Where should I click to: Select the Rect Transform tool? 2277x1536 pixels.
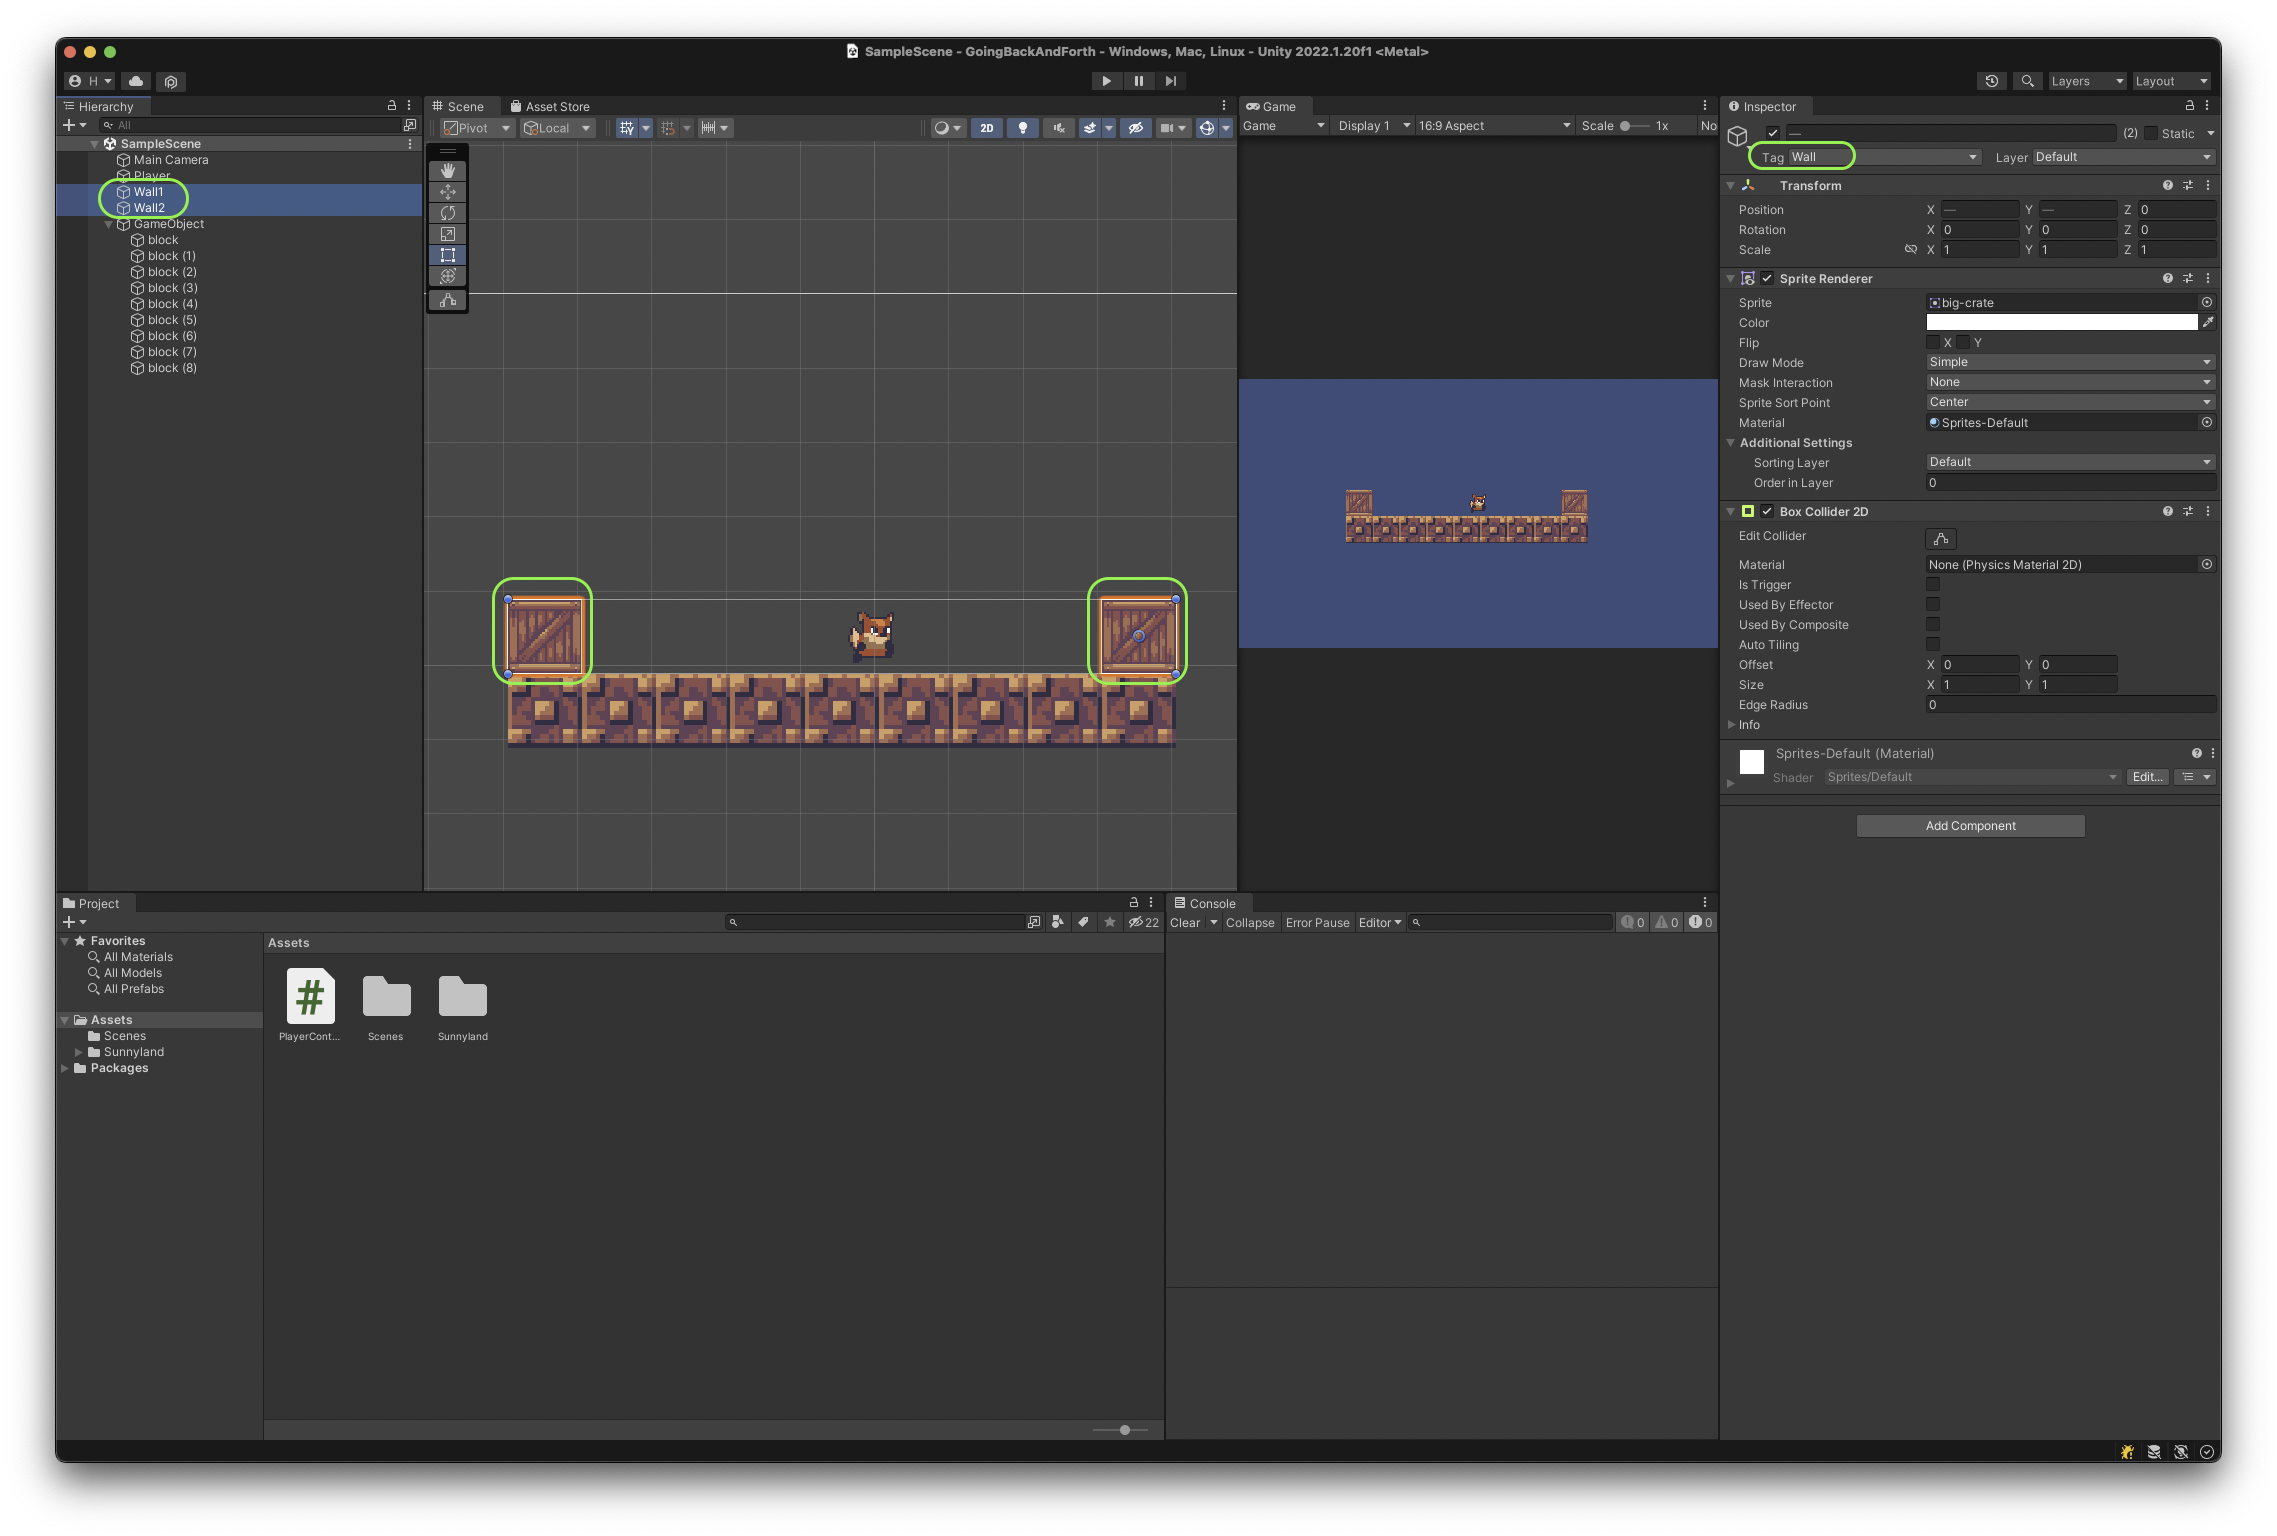pos(447,254)
